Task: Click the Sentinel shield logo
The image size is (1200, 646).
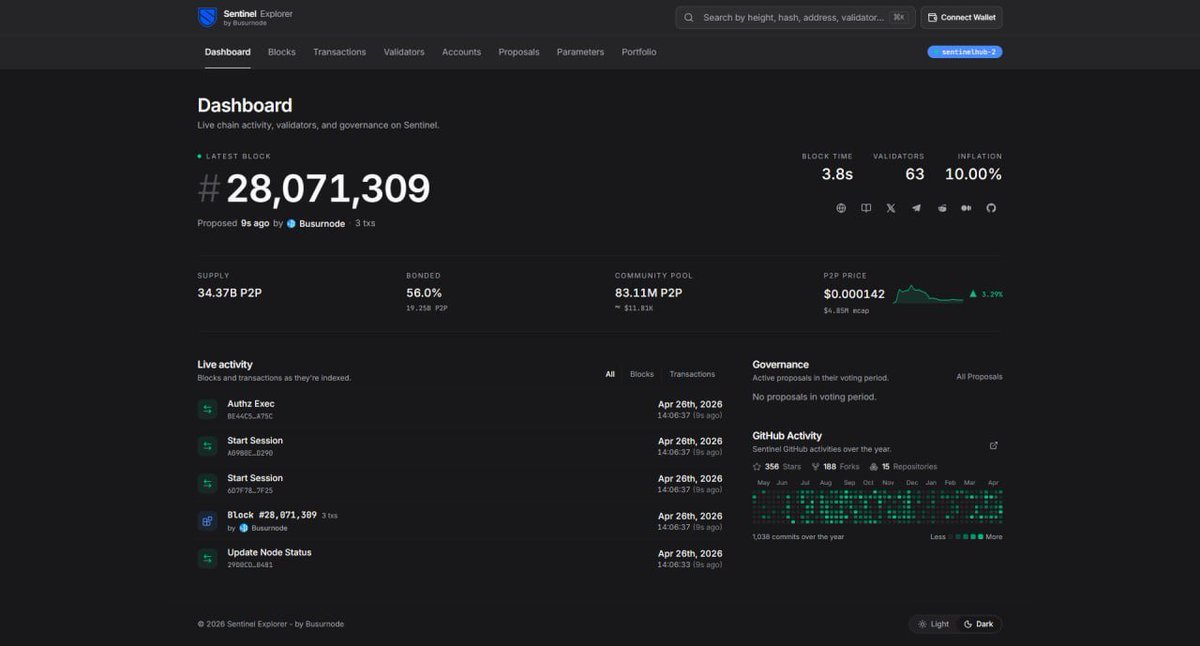Action: click(207, 17)
